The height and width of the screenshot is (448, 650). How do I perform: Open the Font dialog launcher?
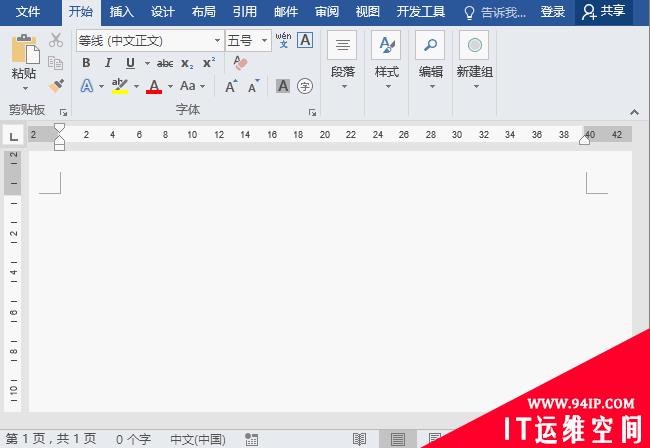click(x=312, y=112)
